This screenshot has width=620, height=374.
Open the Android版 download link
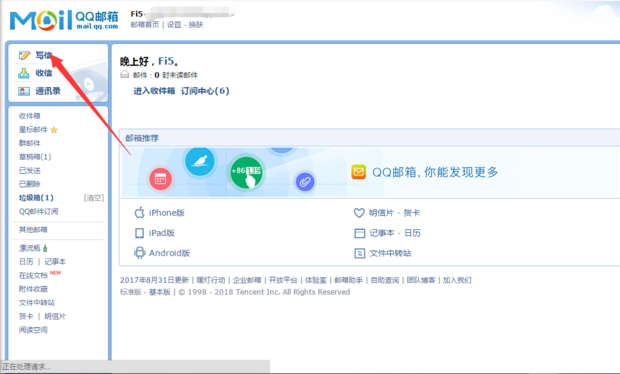click(x=169, y=253)
